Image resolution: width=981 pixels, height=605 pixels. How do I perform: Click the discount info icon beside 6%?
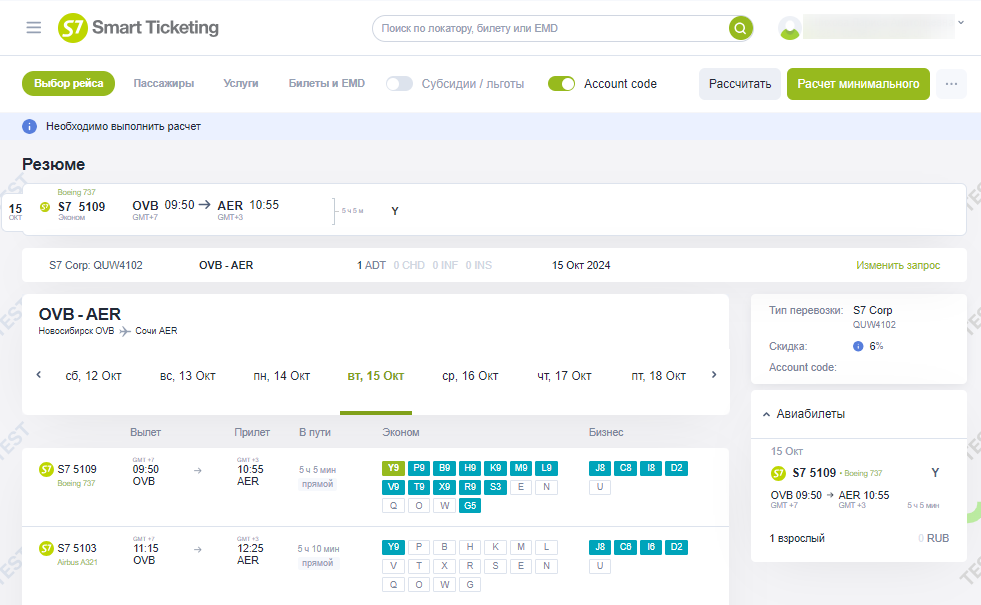pos(858,346)
